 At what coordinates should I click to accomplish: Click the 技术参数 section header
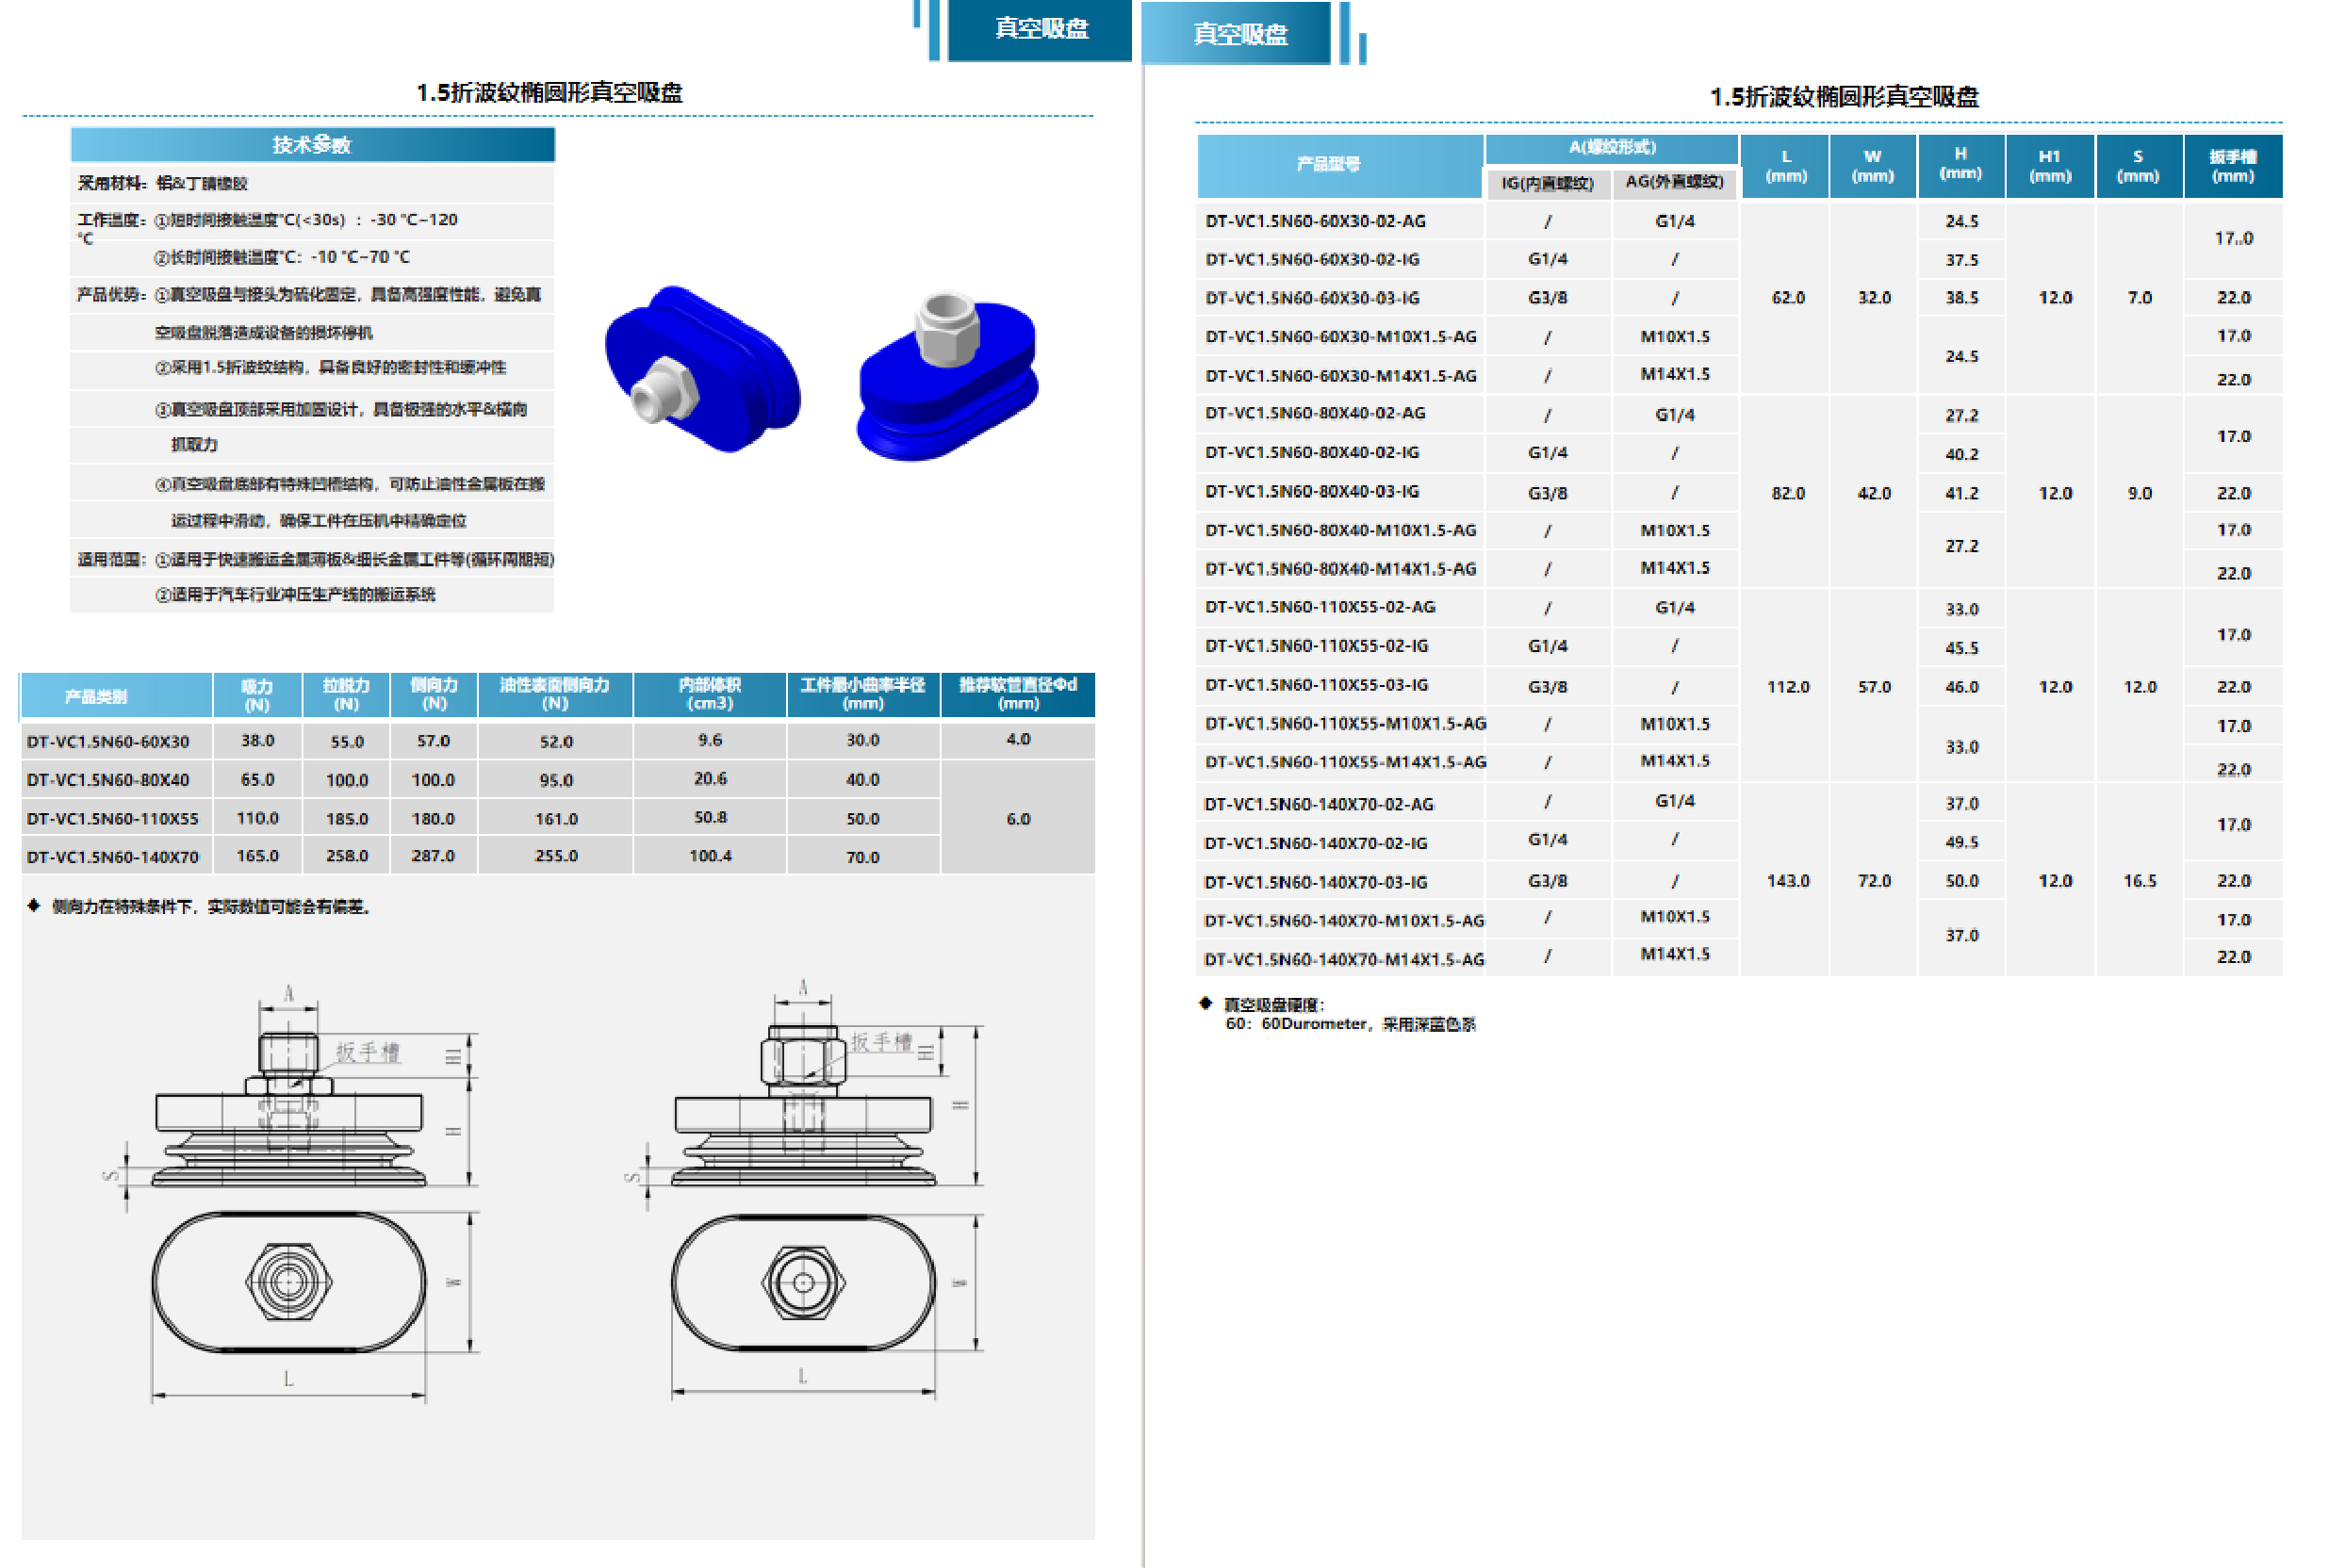[311, 145]
